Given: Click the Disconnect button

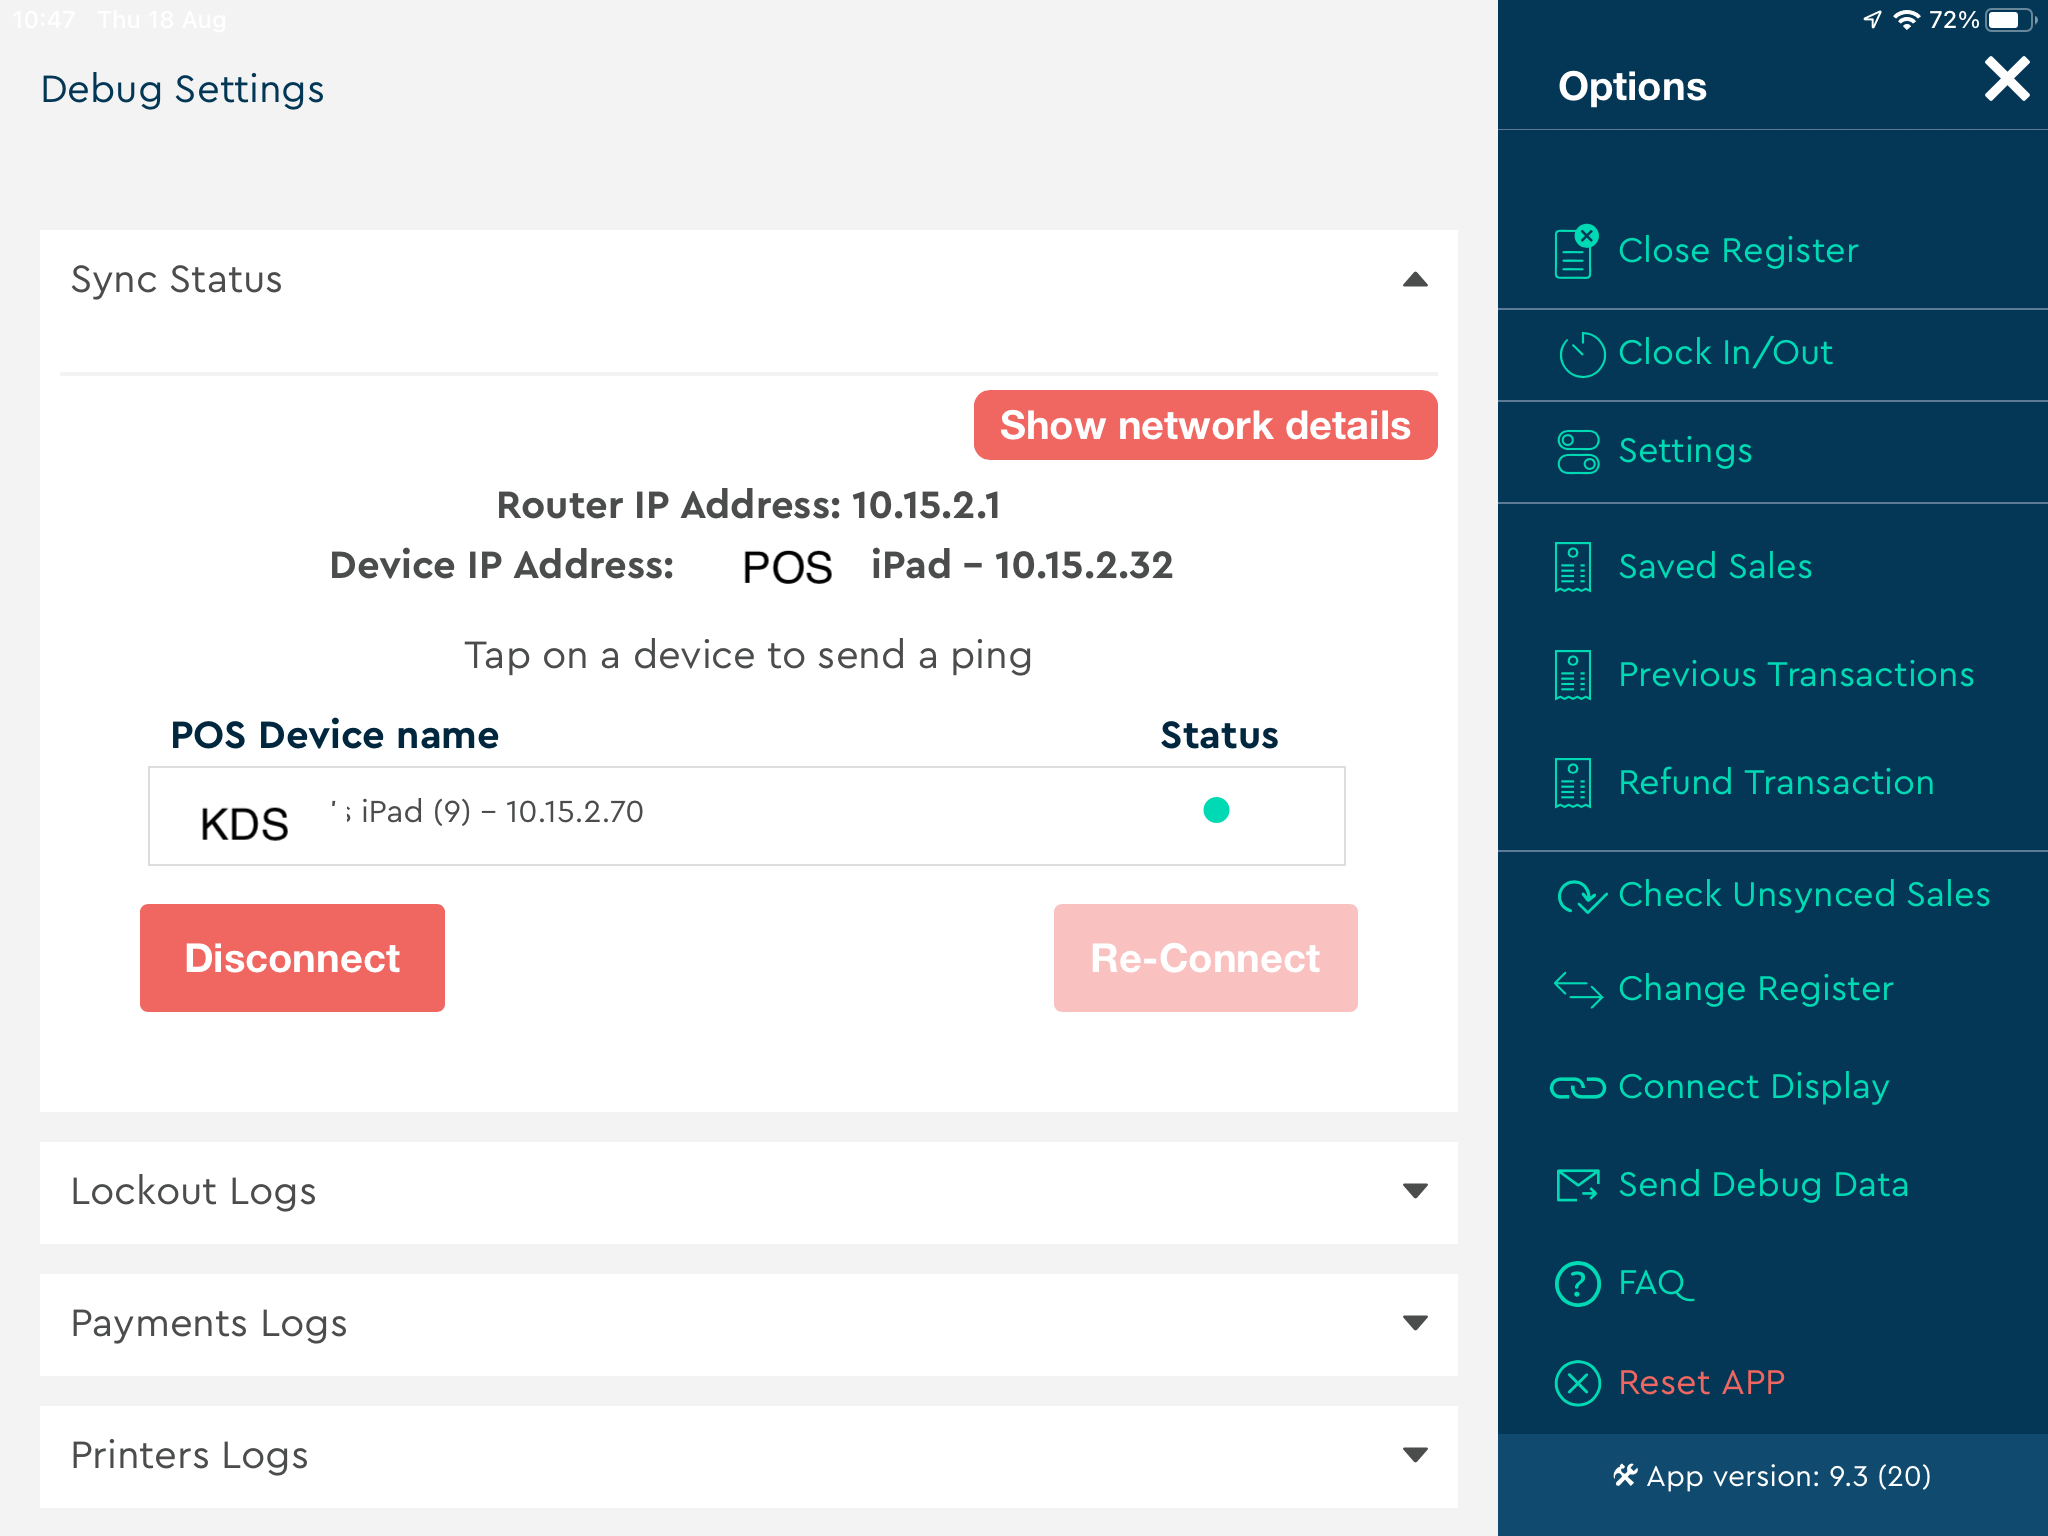Looking at the screenshot, I should coord(292,958).
